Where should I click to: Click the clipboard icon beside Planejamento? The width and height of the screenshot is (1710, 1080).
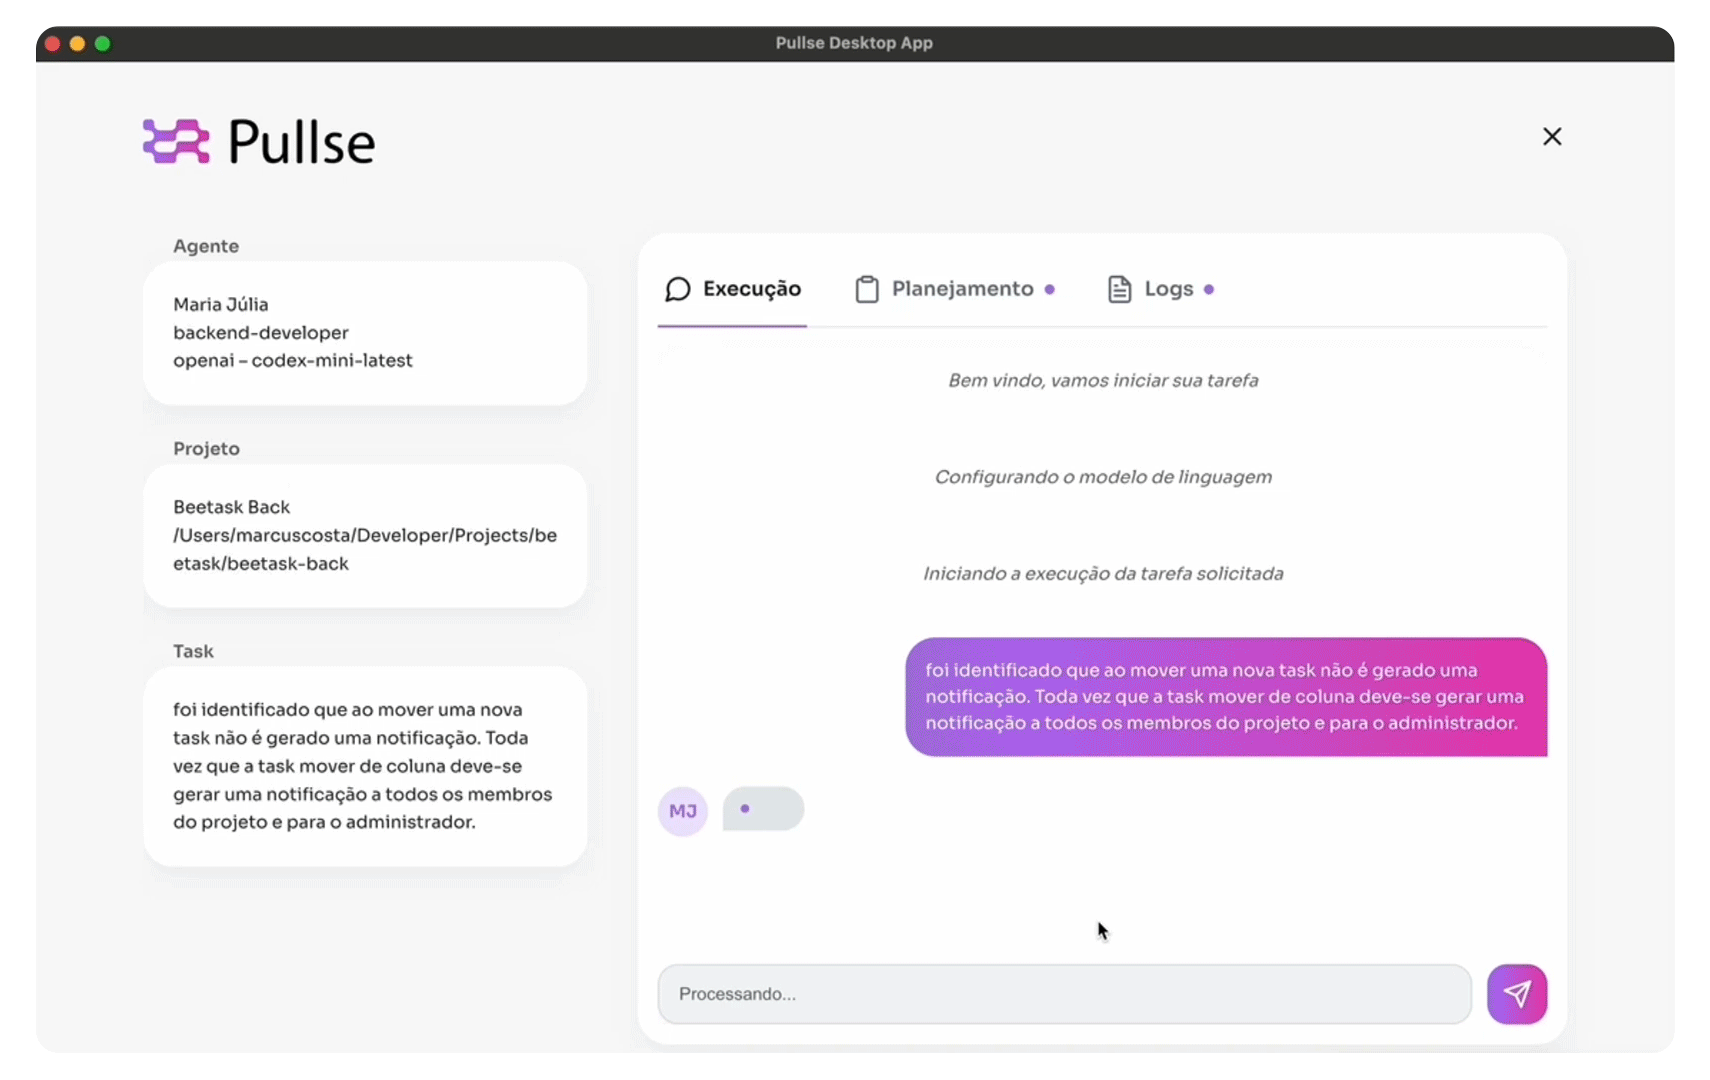[867, 289]
